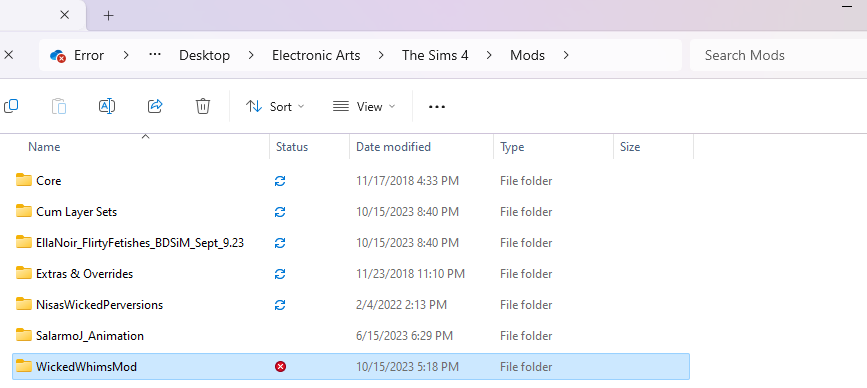Click File folder type in Core row
Screen dimensions: 867x388
pyautogui.click(x=526, y=181)
